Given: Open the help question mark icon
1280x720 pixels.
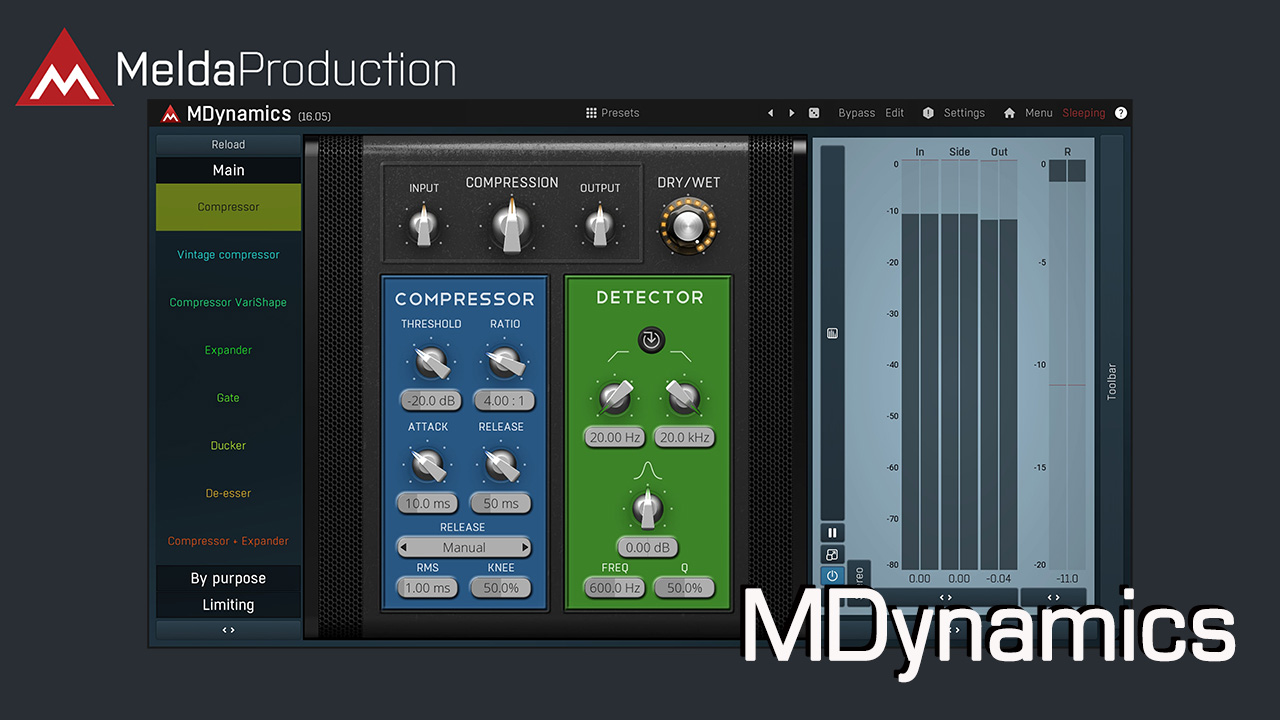Looking at the screenshot, I should [x=1121, y=113].
